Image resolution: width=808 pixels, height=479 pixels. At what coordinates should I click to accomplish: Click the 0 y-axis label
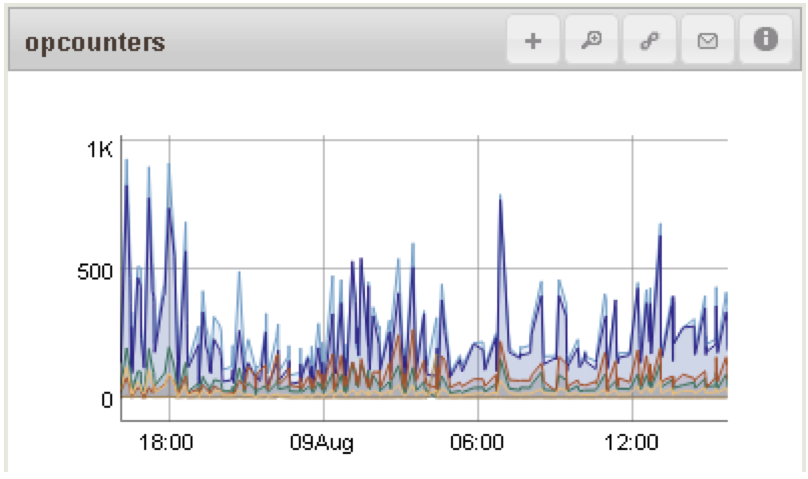(107, 400)
